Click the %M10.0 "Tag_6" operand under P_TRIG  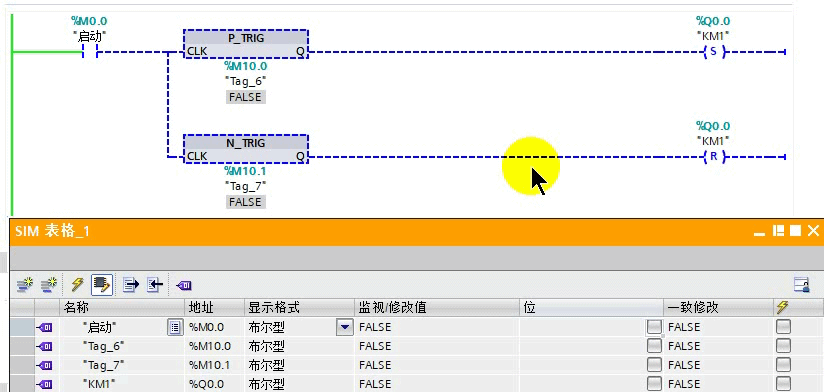pyautogui.click(x=245, y=74)
